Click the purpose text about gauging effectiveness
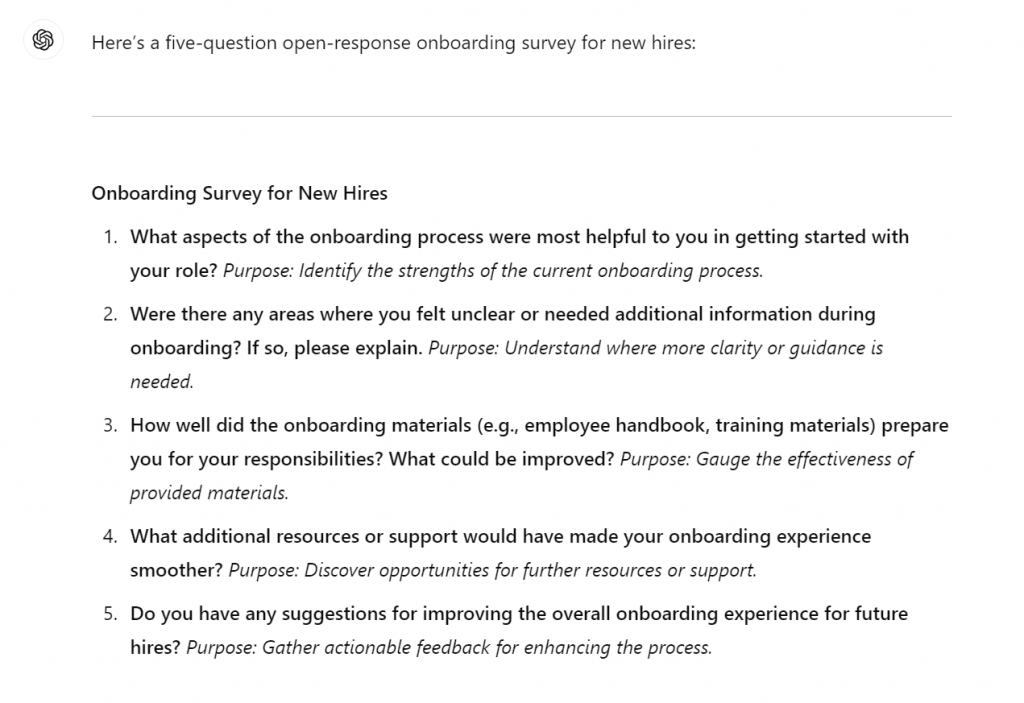1024x703 pixels. pyautogui.click(x=766, y=459)
